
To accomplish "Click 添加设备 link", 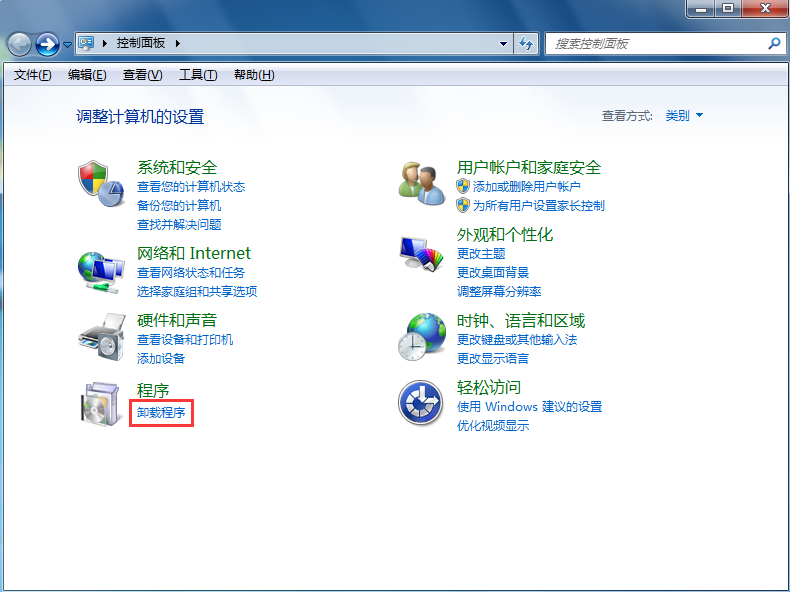I will (161, 358).
